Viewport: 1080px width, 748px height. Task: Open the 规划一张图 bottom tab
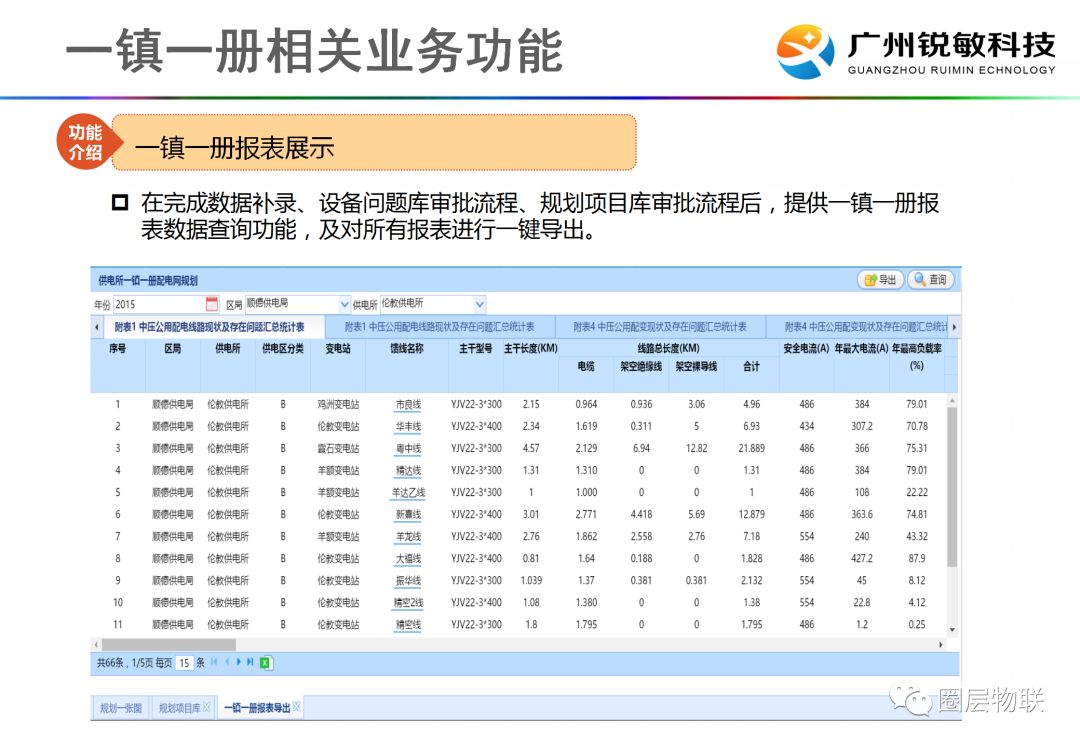click(x=121, y=707)
